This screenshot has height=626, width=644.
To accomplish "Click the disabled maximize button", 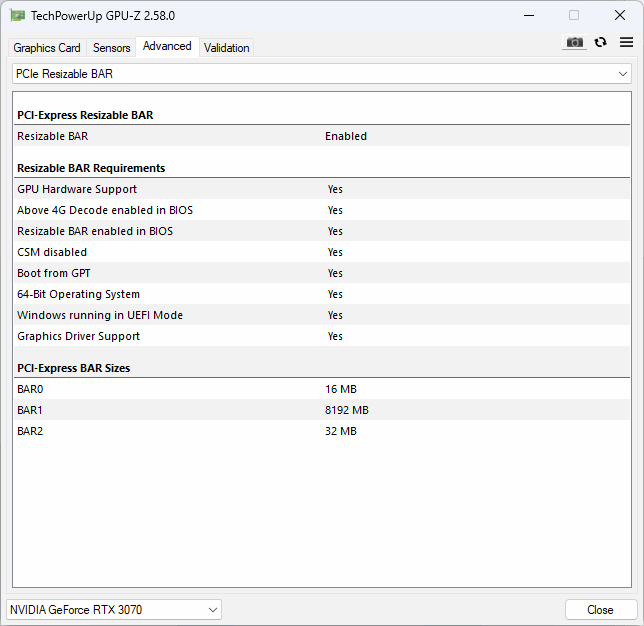I will 574,16.
